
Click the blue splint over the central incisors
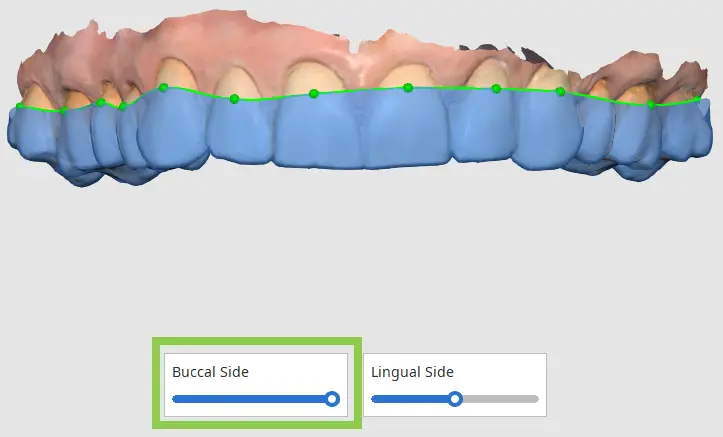362,131
